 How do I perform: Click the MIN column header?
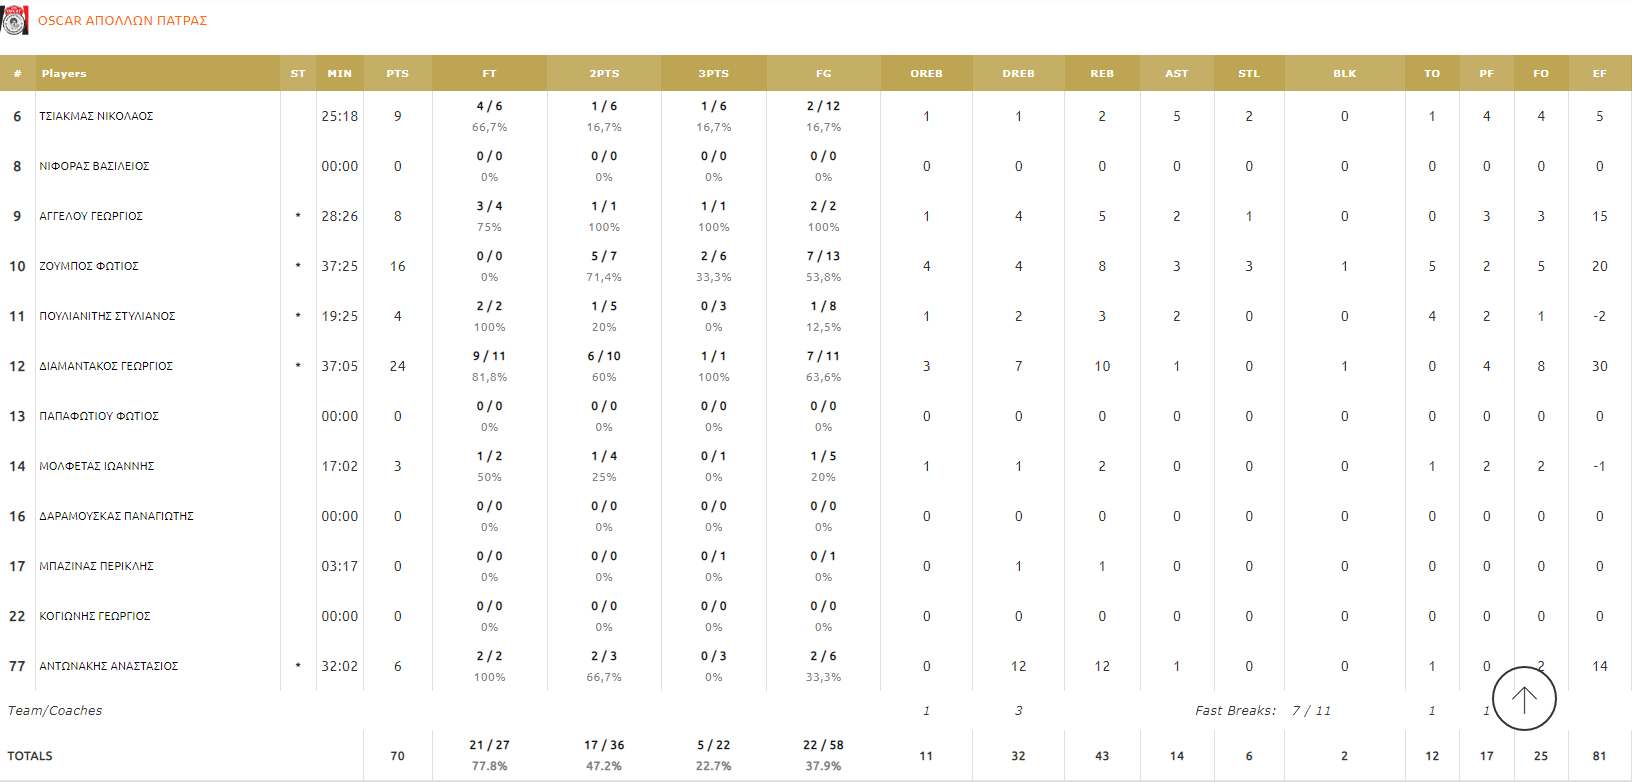pos(339,74)
